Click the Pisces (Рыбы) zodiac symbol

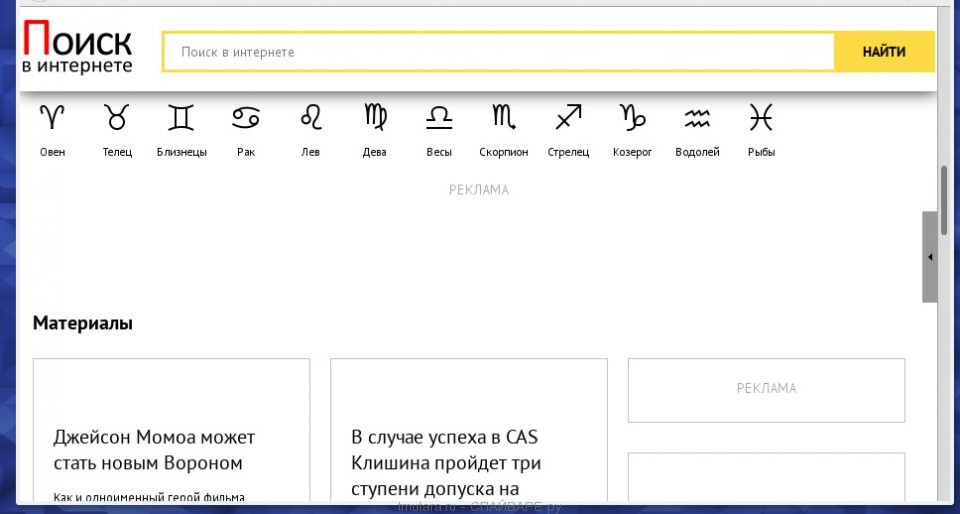[x=761, y=118]
